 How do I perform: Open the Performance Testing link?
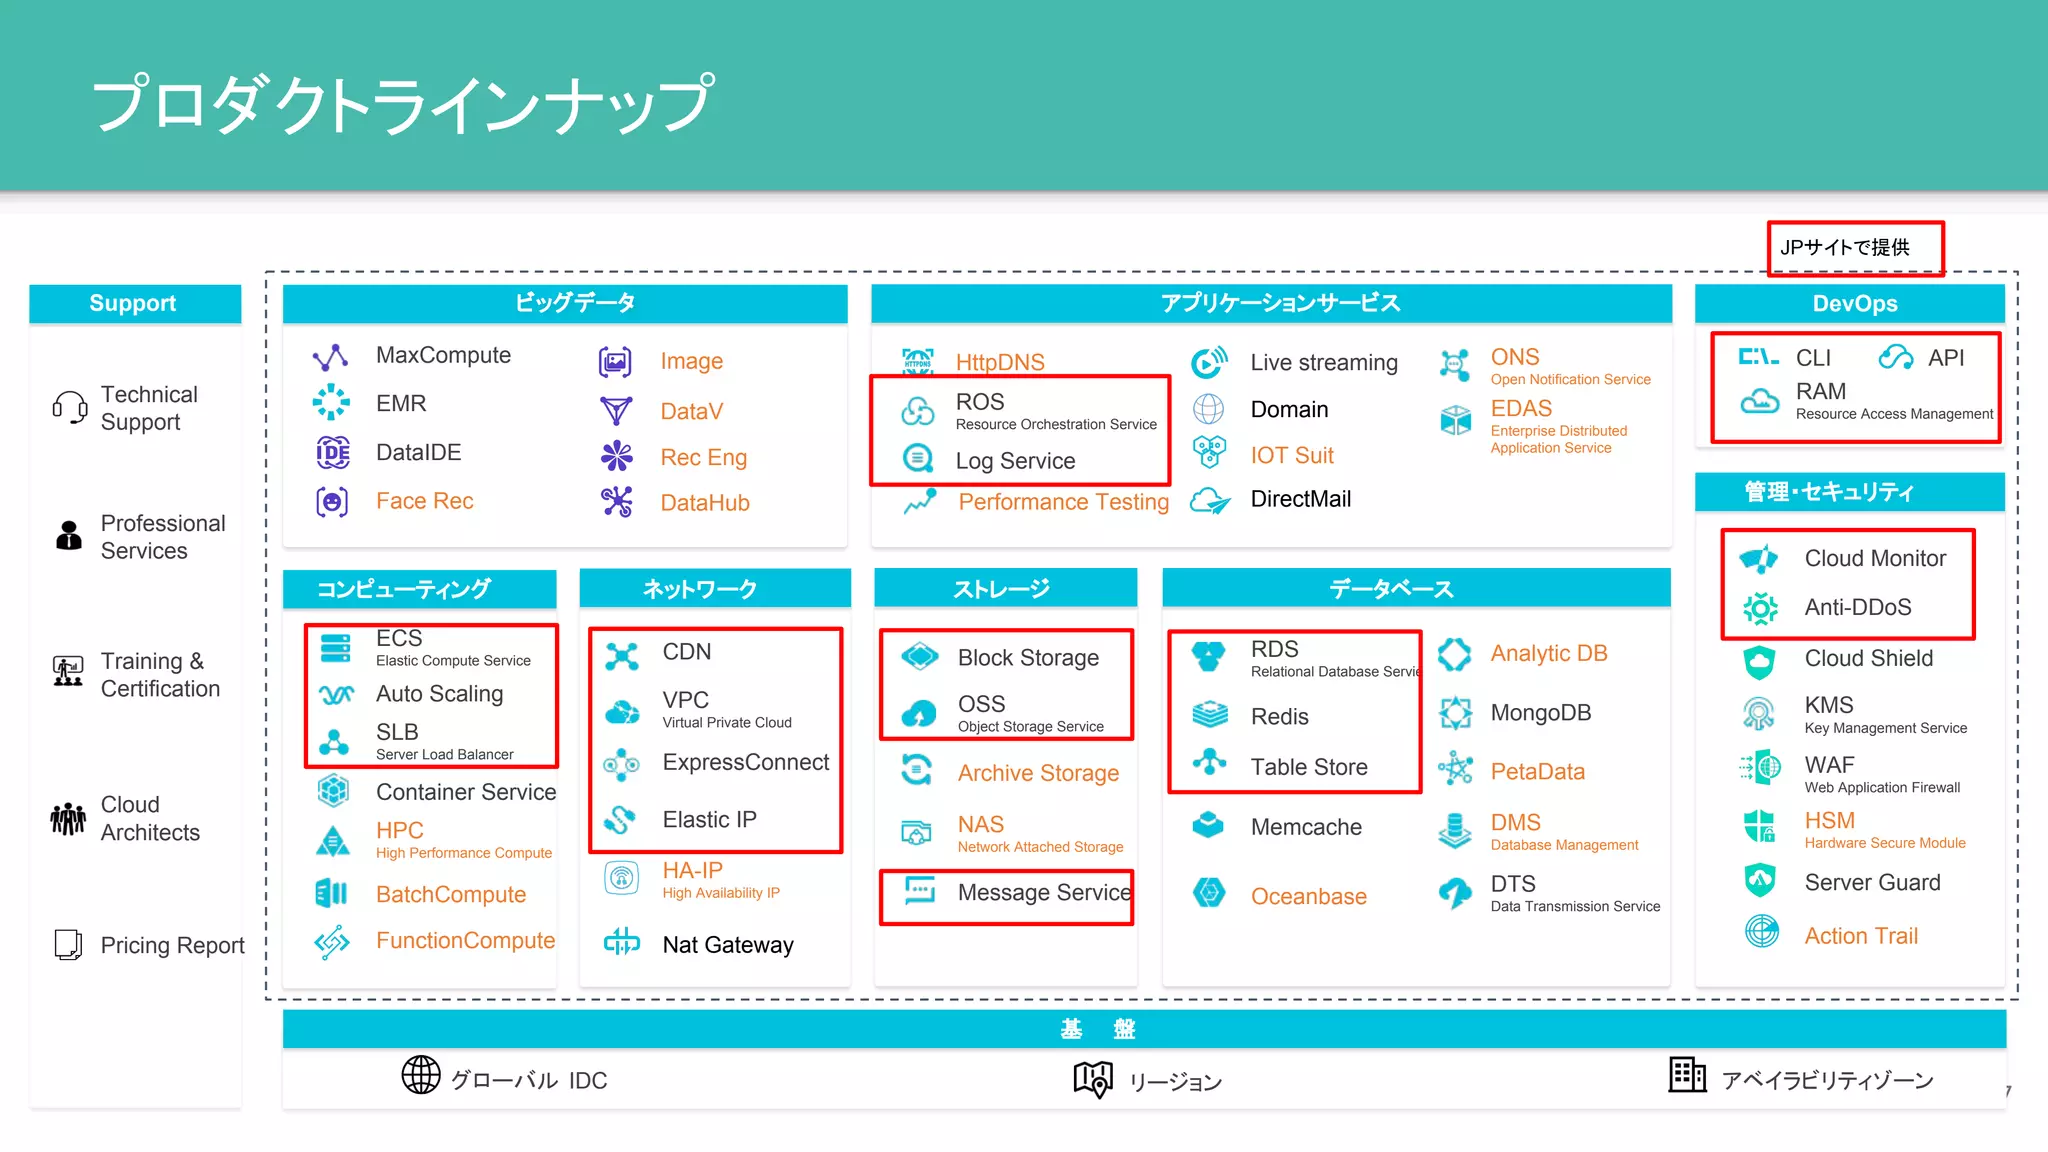click(x=1063, y=502)
